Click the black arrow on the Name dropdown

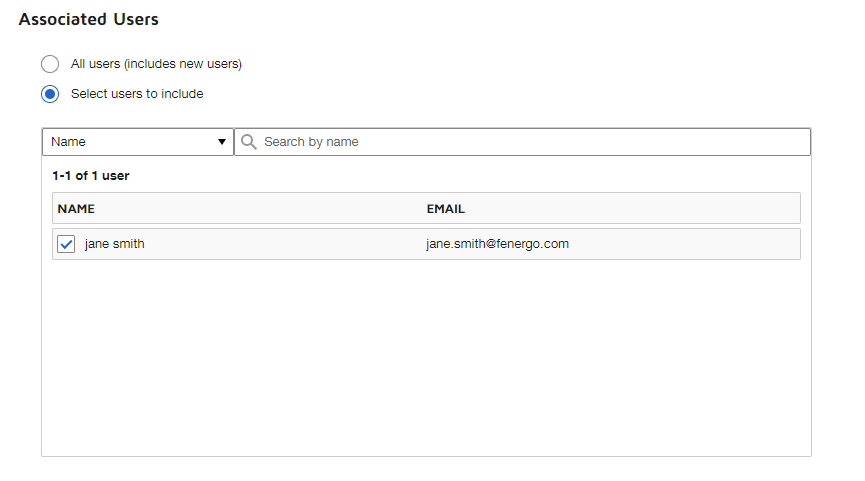[x=222, y=142]
